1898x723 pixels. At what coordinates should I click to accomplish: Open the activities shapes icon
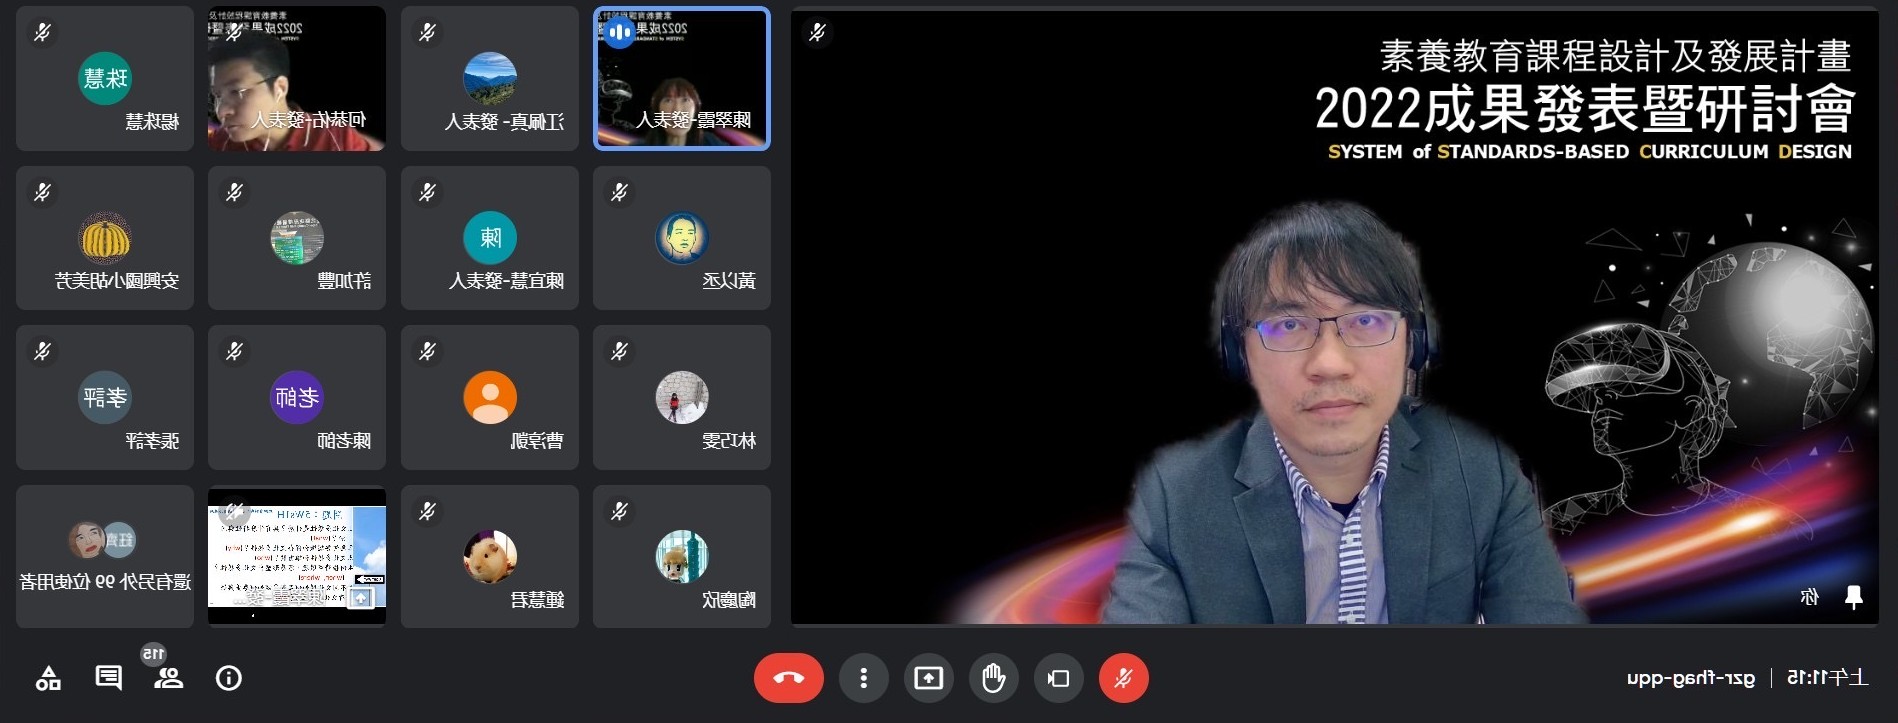tap(48, 679)
